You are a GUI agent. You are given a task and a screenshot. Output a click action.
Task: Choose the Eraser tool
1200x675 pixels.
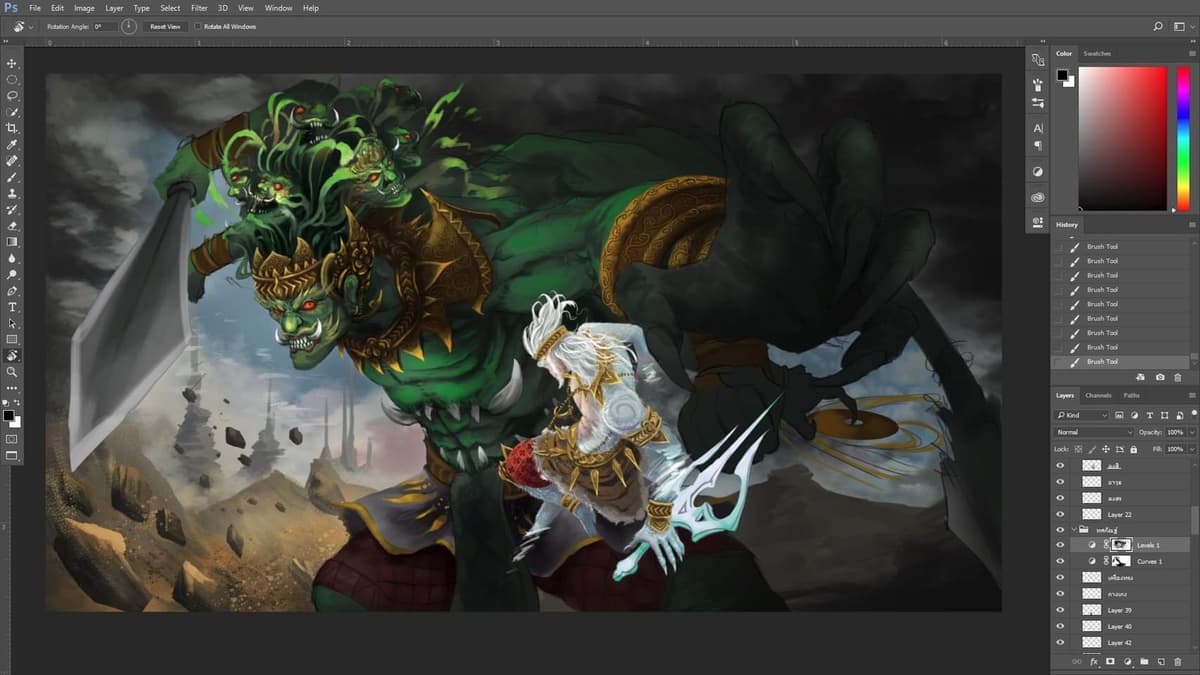(12, 226)
